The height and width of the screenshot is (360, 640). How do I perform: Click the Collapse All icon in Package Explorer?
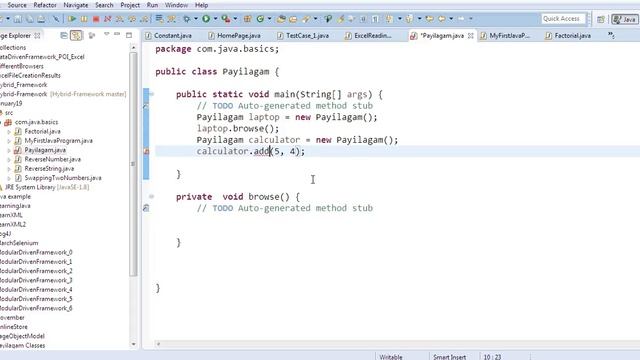coord(64,36)
